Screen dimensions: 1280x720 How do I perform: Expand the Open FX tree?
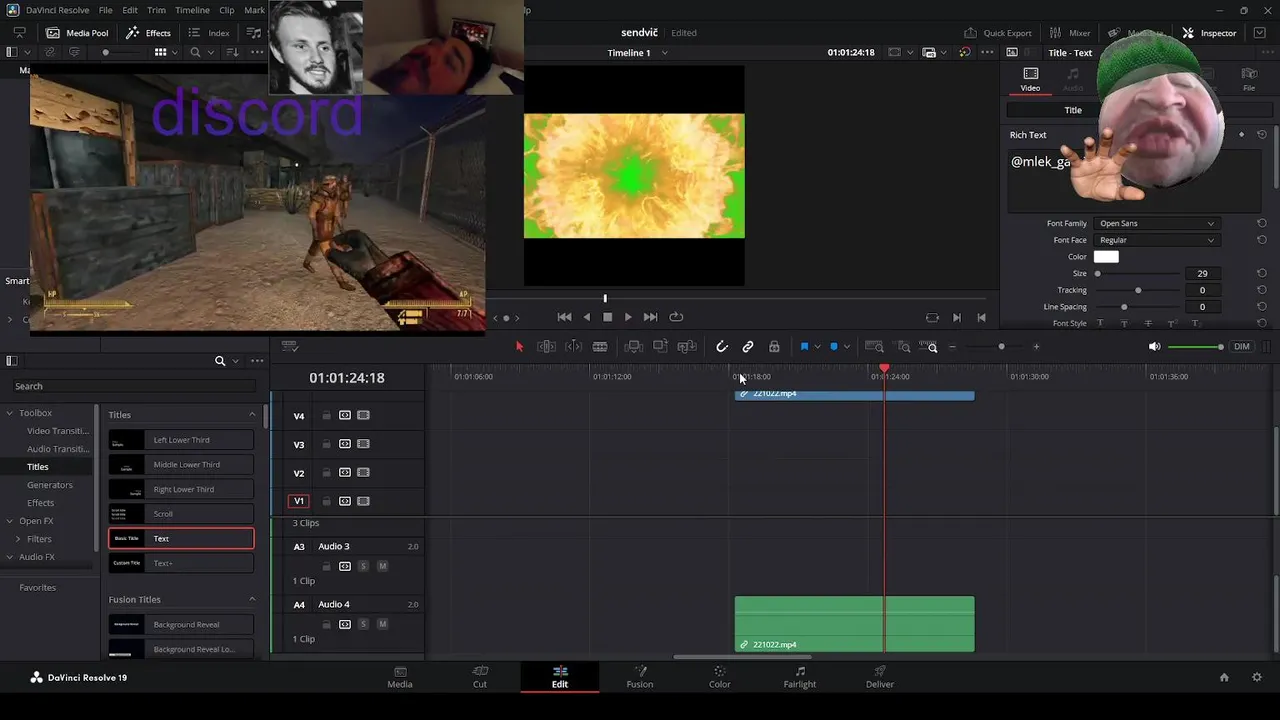pos(9,521)
